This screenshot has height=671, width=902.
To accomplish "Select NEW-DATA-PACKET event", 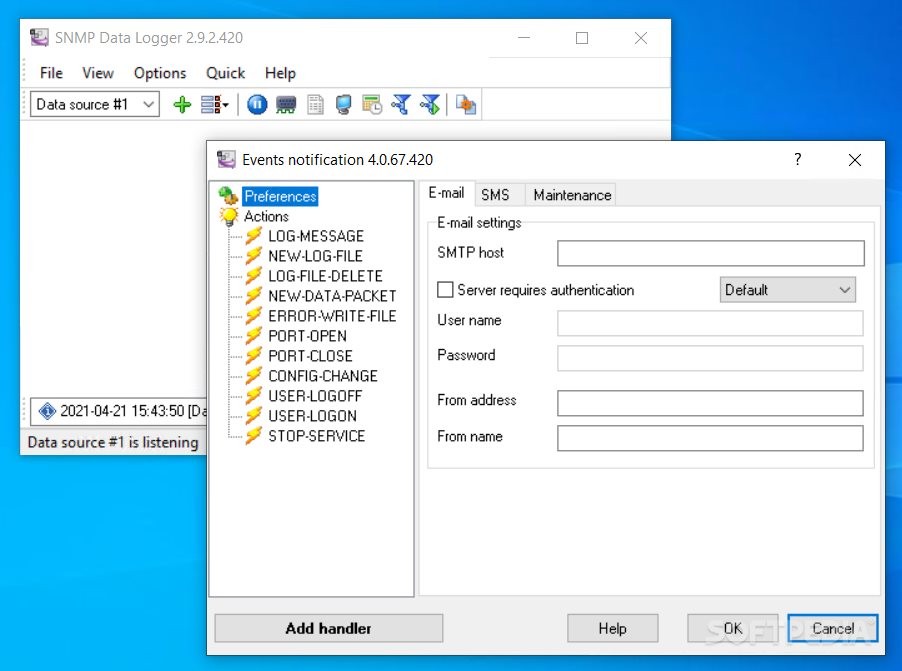I will click(x=332, y=296).
